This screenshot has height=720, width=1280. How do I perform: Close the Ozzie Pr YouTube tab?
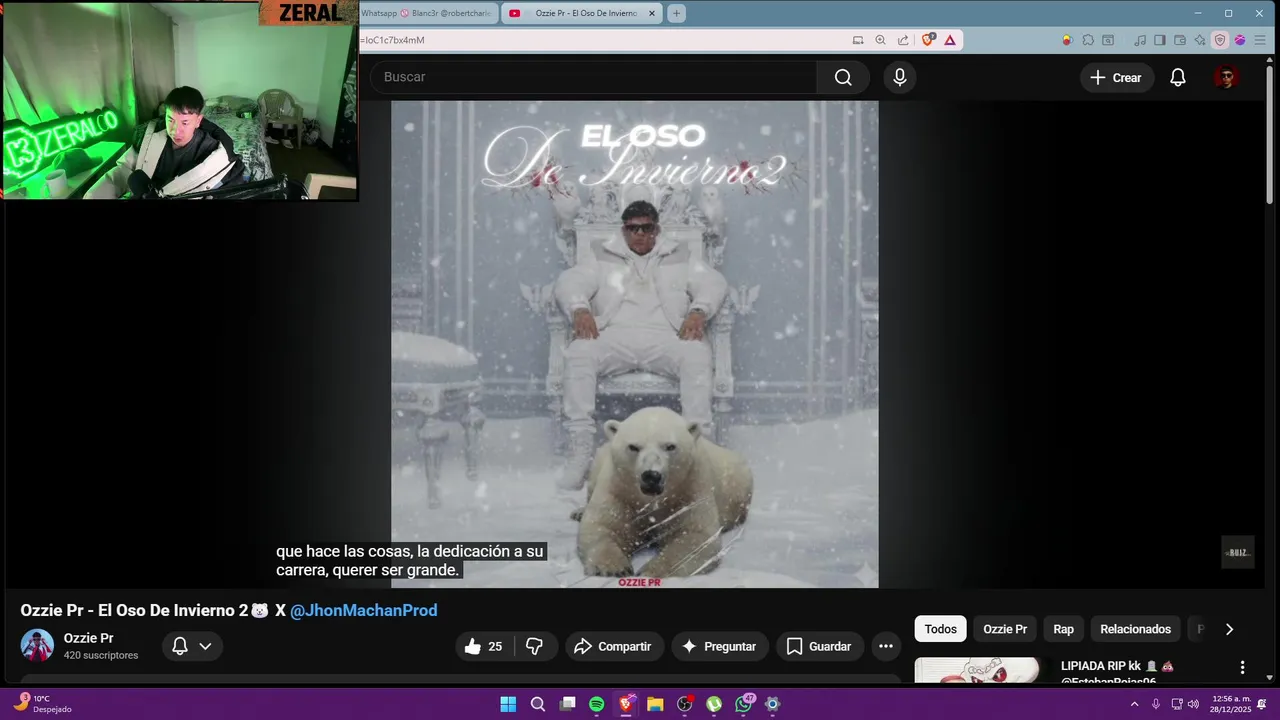coord(652,13)
